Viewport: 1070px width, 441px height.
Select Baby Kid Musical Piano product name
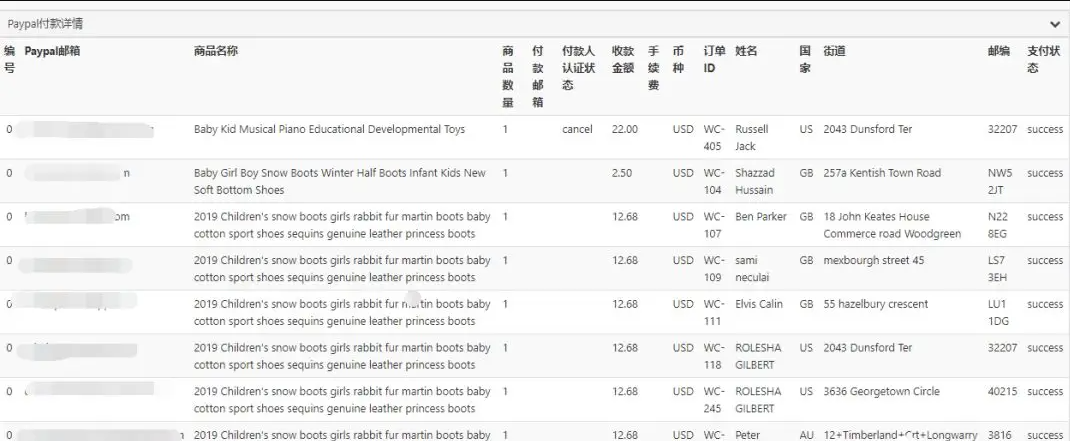[329, 129]
